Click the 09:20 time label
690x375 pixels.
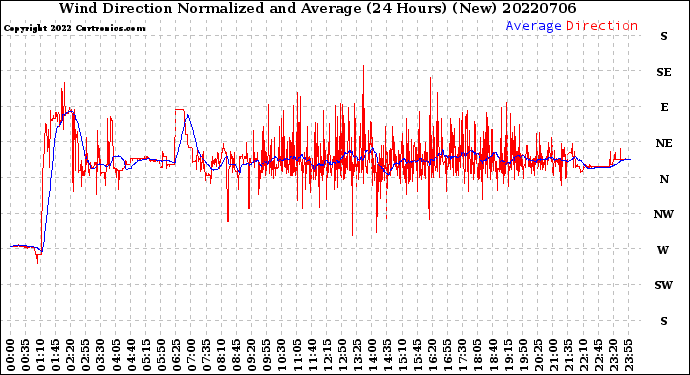[x=251, y=355]
